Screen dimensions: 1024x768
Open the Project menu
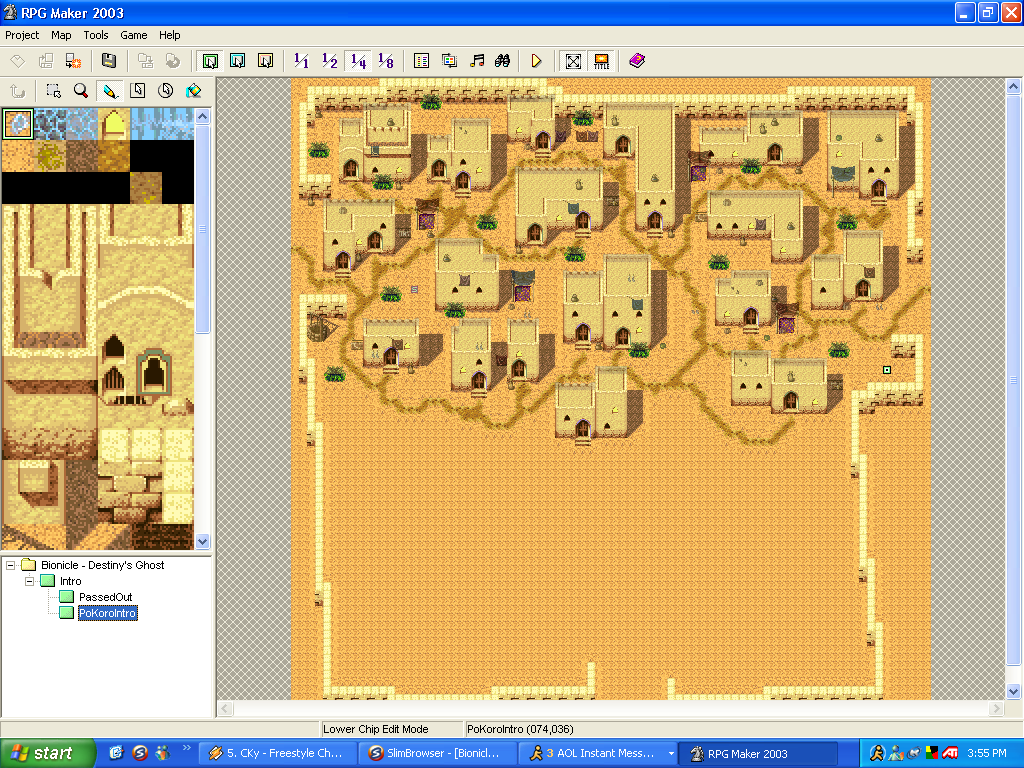pos(22,35)
